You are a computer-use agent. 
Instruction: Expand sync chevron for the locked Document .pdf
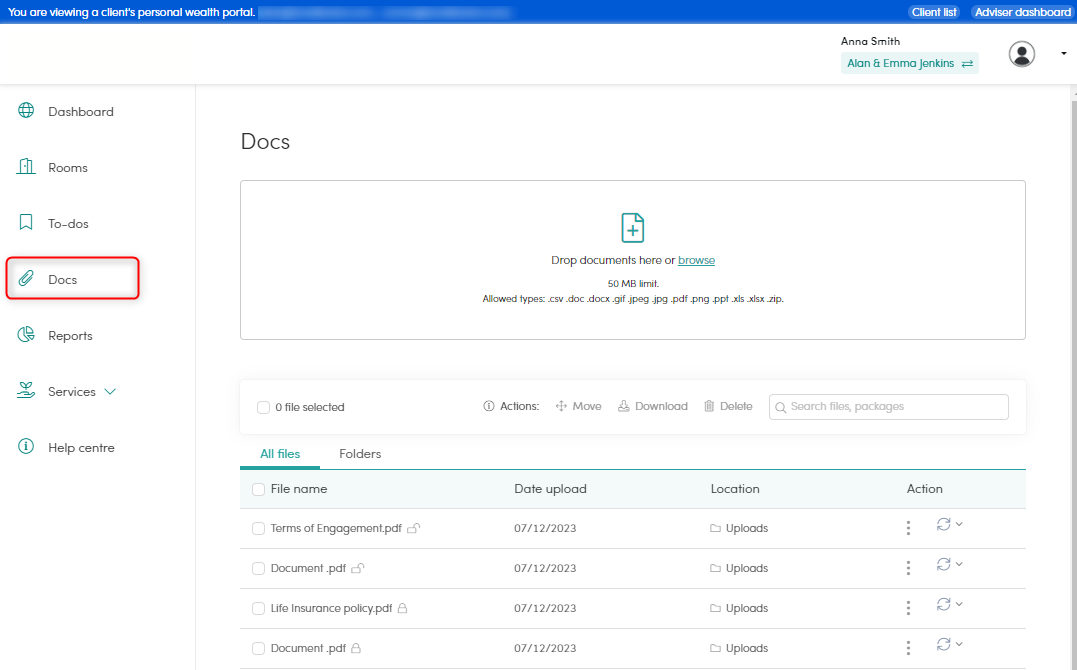click(x=959, y=643)
